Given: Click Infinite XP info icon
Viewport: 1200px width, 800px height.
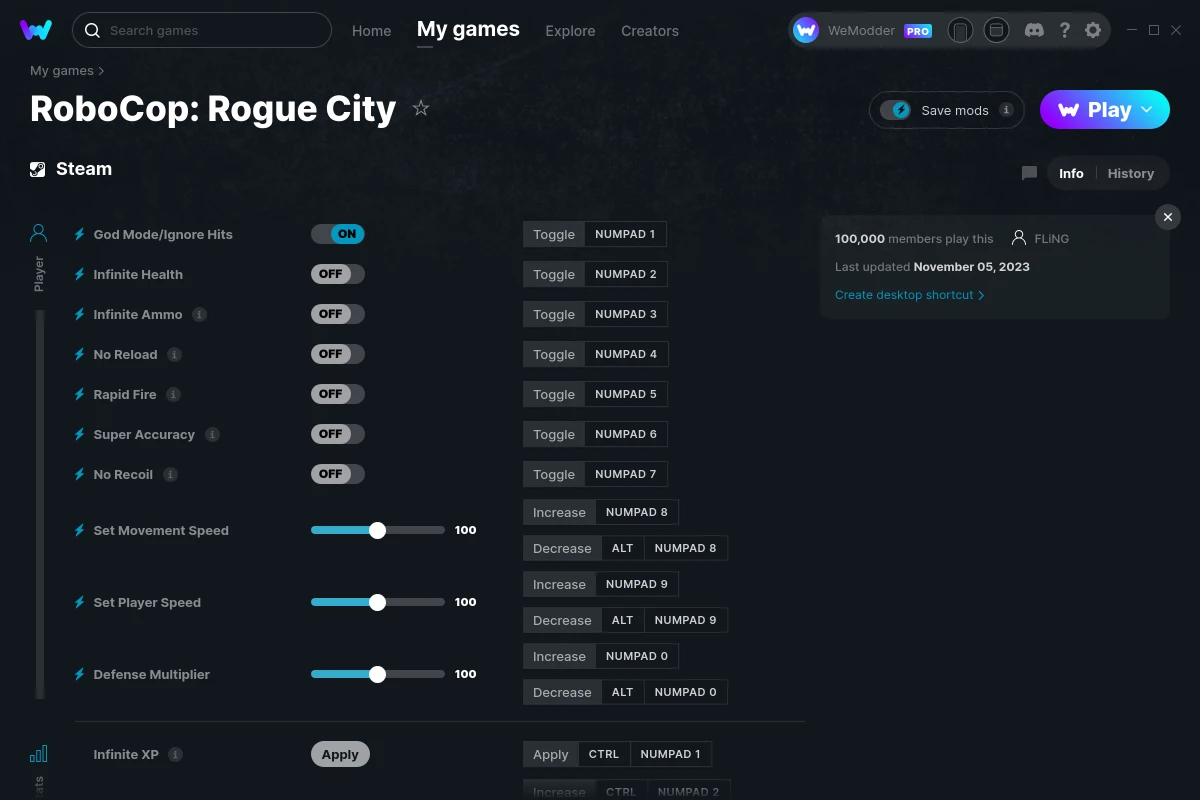Looking at the screenshot, I should pos(176,754).
